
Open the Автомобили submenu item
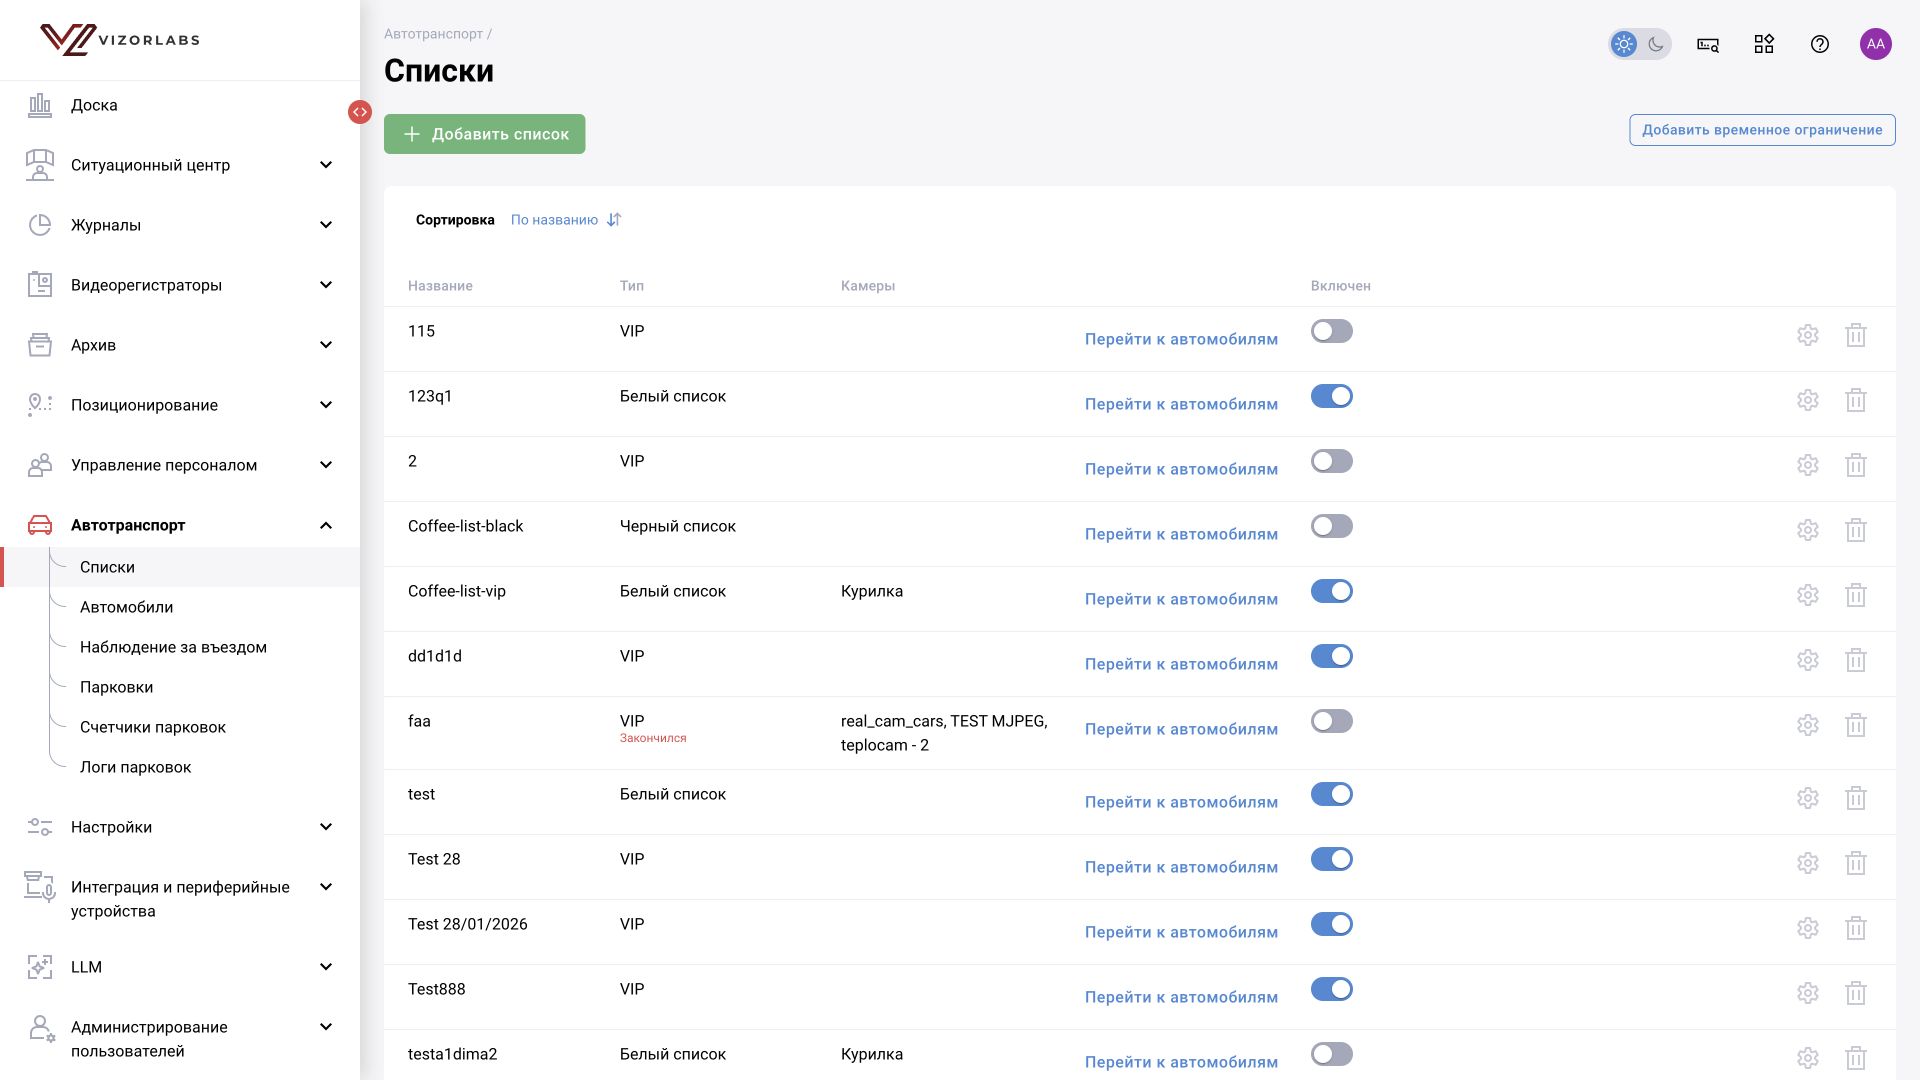[126, 607]
